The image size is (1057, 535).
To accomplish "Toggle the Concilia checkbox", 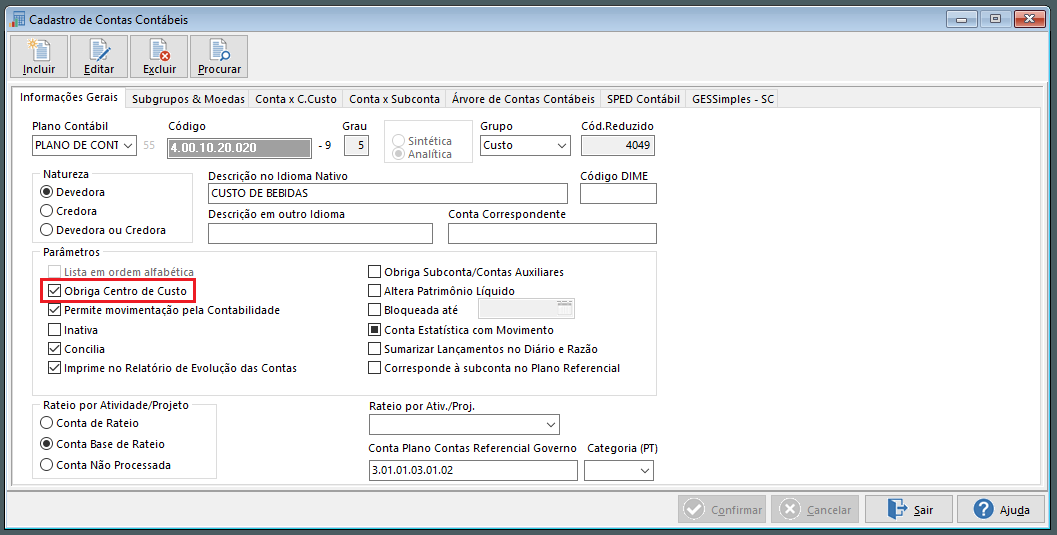I will (x=55, y=348).
